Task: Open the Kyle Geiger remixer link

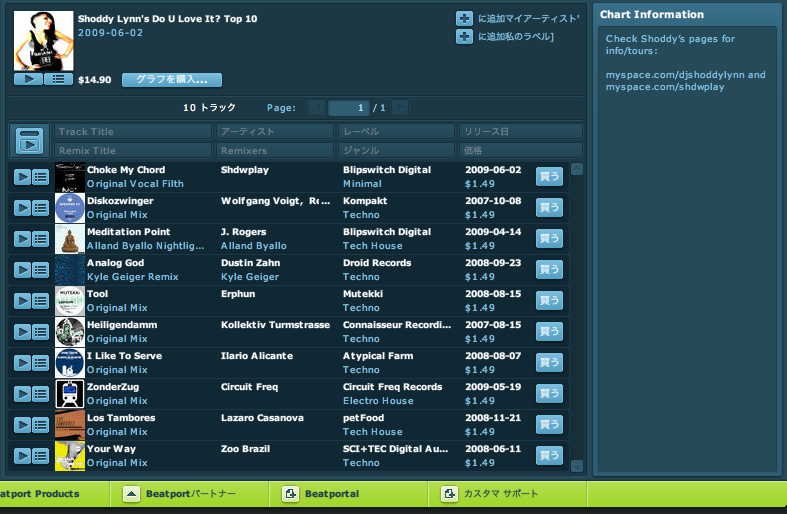Action: tap(250, 277)
